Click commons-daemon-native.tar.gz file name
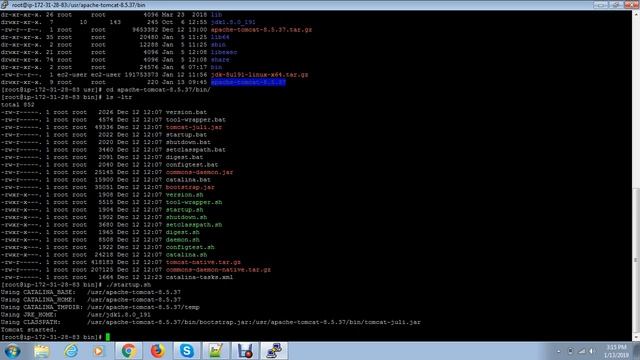The width and height of the screenshot is (640, 360). pos(218,270)
